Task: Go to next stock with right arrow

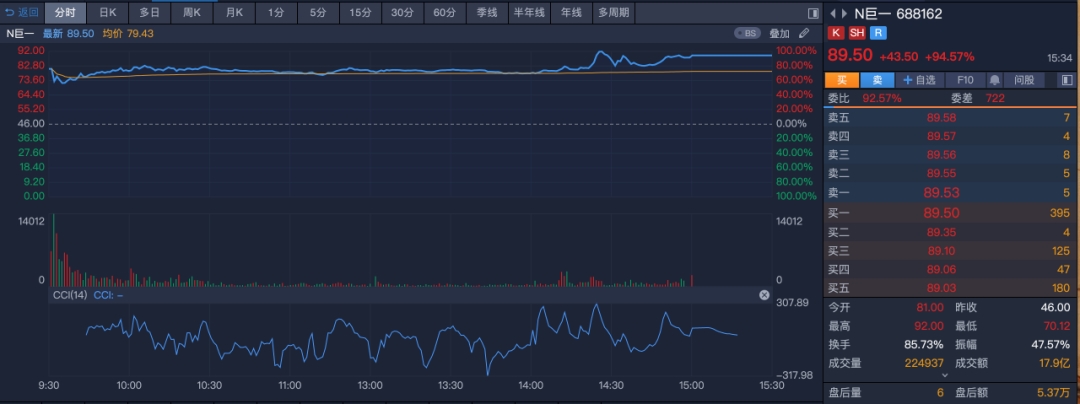Action: [x=844, y=14]
